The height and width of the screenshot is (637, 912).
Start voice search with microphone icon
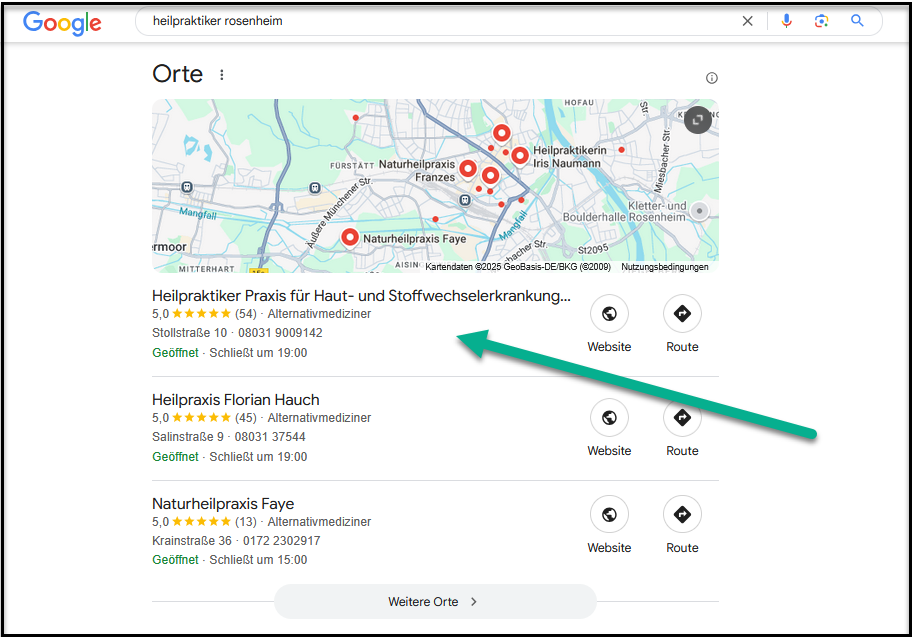coord(786,21)
